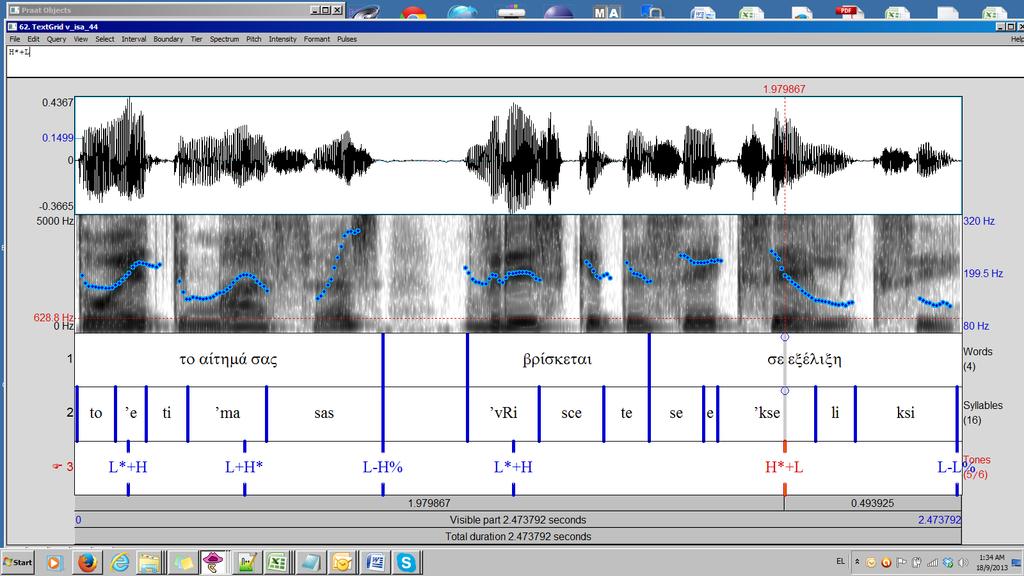
Task: Open the Boundary menu
Action: (x=168, y=39)
